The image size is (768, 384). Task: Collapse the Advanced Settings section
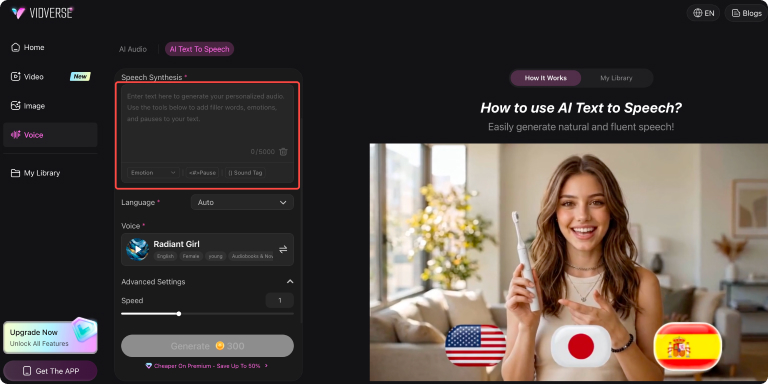(x=290, y=282)
